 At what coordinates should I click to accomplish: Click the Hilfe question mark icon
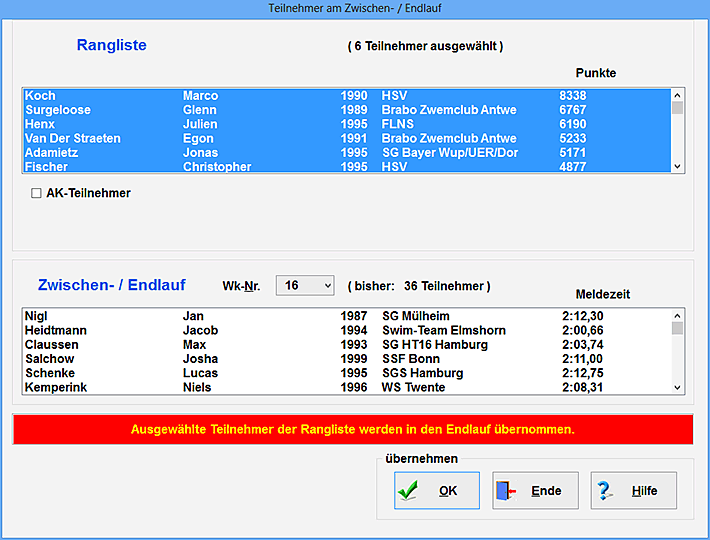pos(605,491)
